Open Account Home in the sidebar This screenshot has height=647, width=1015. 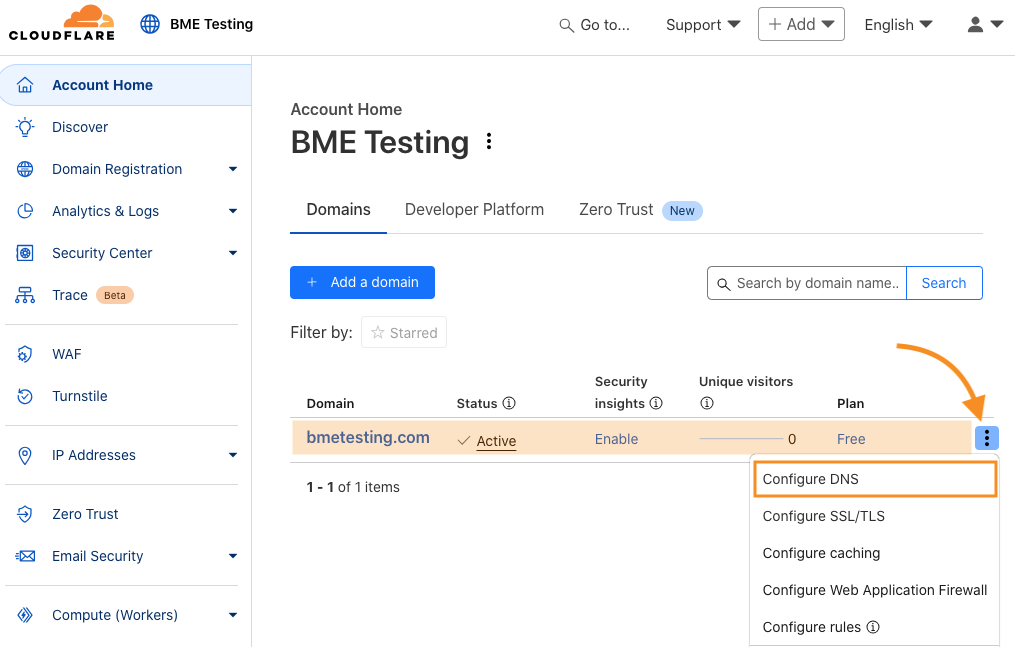click(x=126, y=85)
